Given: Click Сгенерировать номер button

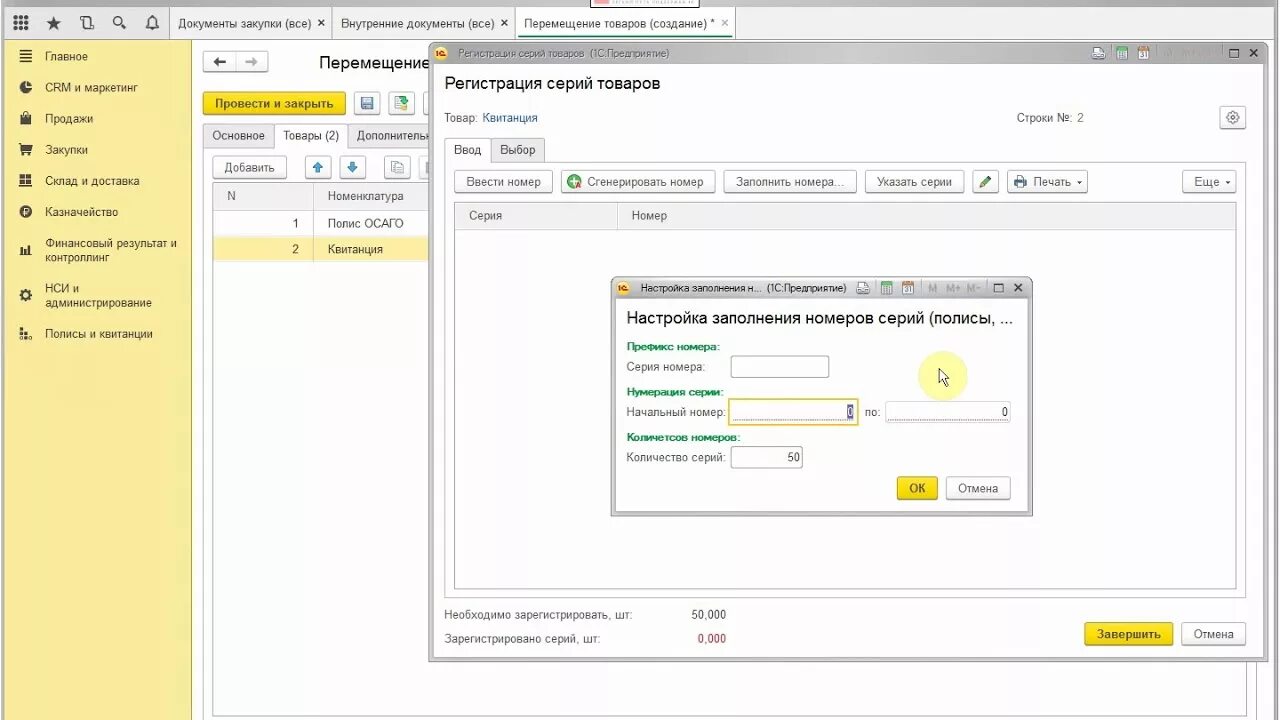Looking at the screenshot, I should click(637, 182).
